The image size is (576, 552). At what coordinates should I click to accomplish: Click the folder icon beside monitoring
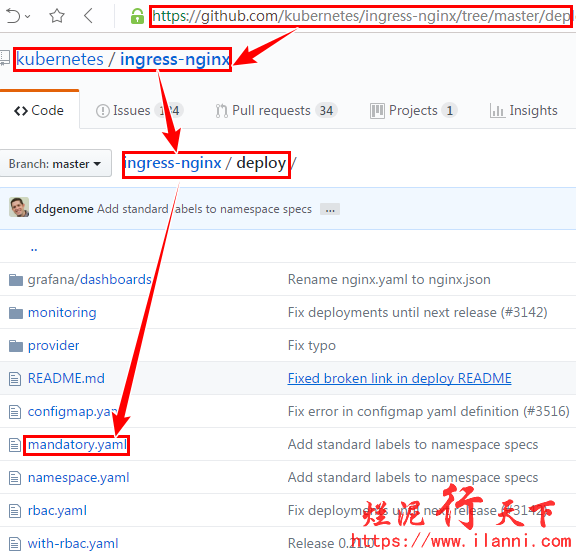(16, 313)
